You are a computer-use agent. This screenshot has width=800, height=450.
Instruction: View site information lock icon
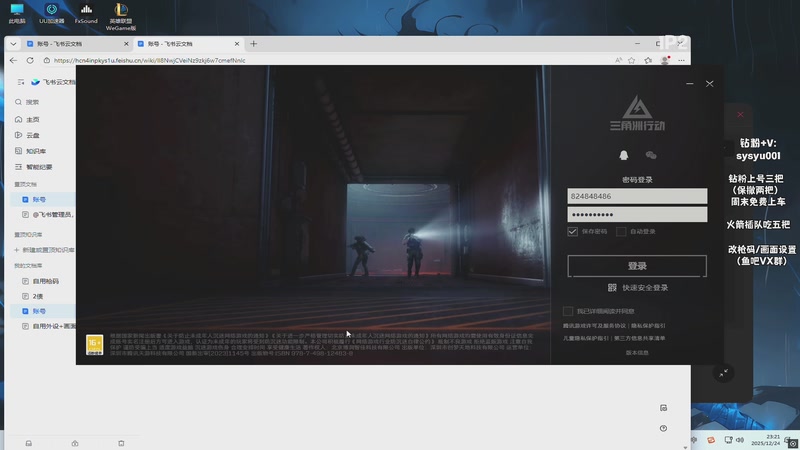click(46, 60)
